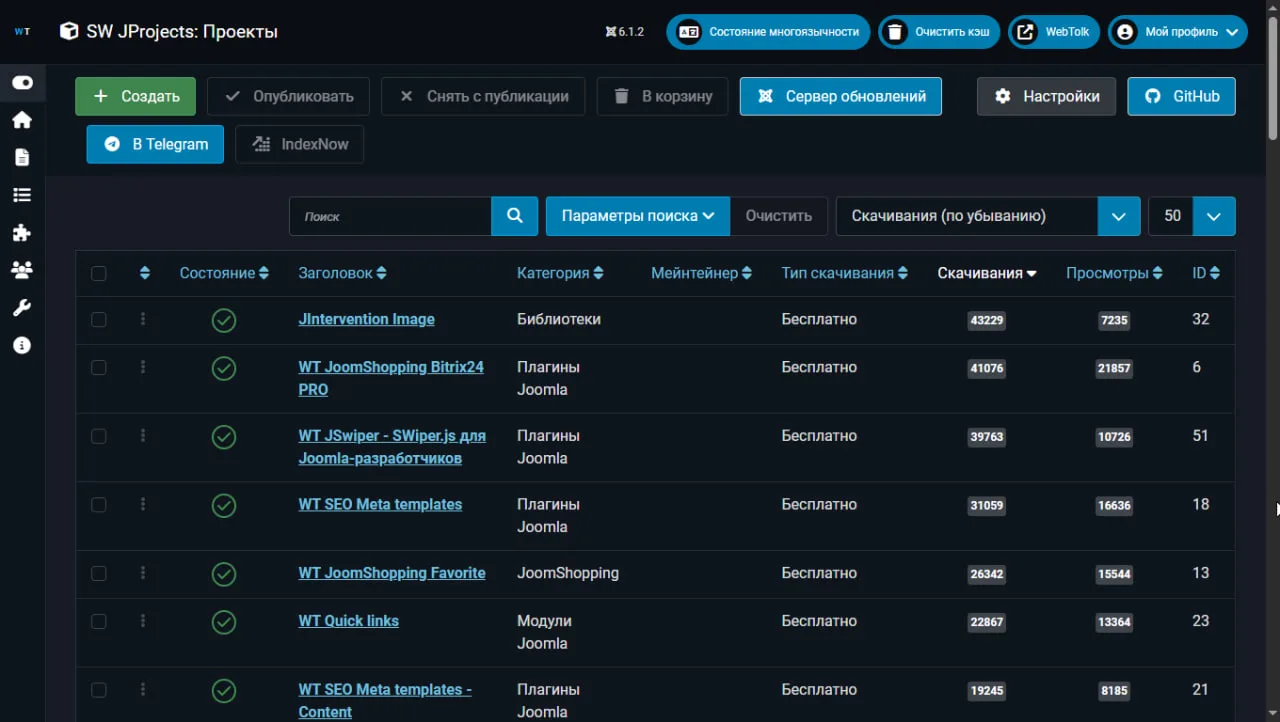Screen dimensions: 1280x722
Task: Select the WT JoomShopping Bitrix24 PRO checkbox
Action: tap(99, 367)
